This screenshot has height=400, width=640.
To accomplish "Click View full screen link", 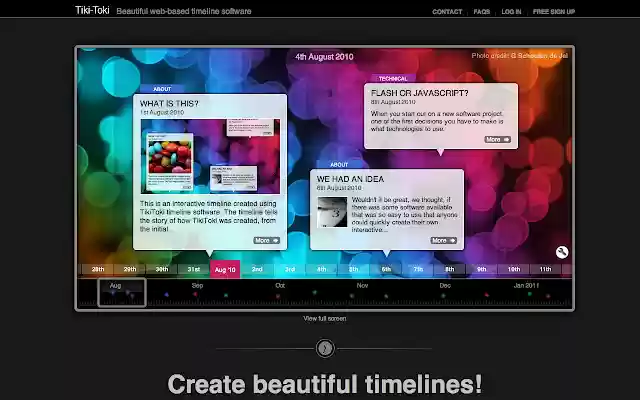I will [324, 318].
